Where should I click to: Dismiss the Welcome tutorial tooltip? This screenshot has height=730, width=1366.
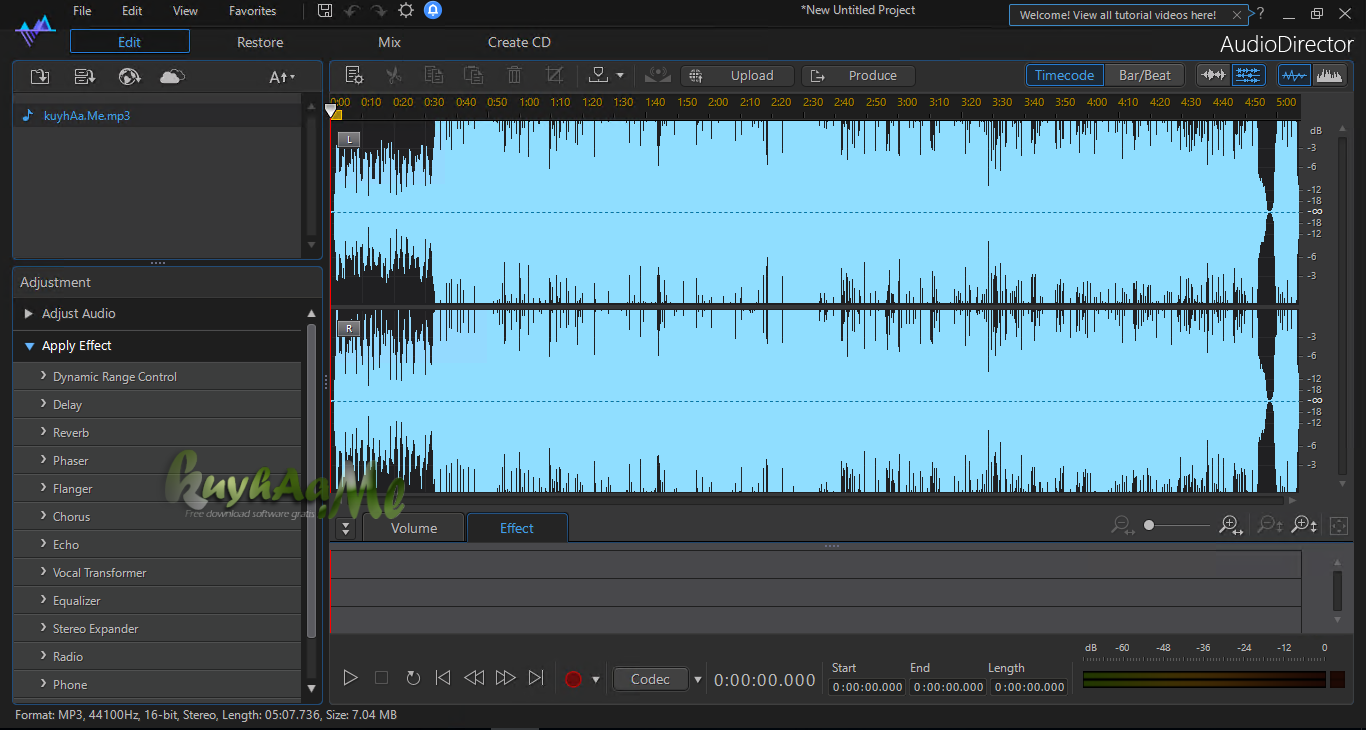pyautogui.click(x=1238, y=15)
